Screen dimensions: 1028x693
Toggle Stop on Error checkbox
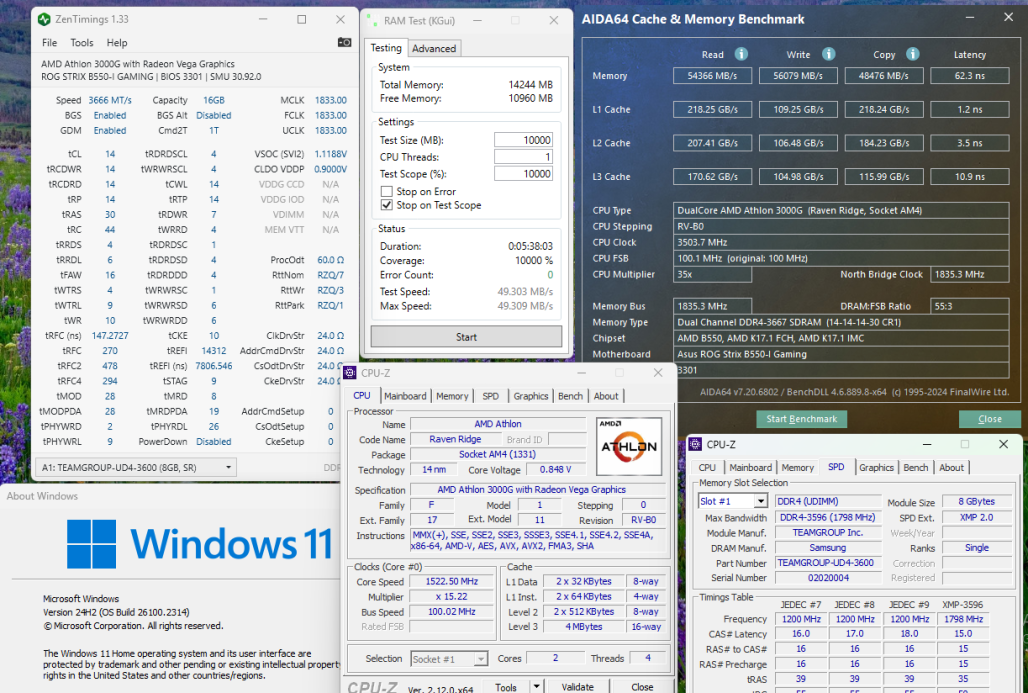click(x=387, y=191)
